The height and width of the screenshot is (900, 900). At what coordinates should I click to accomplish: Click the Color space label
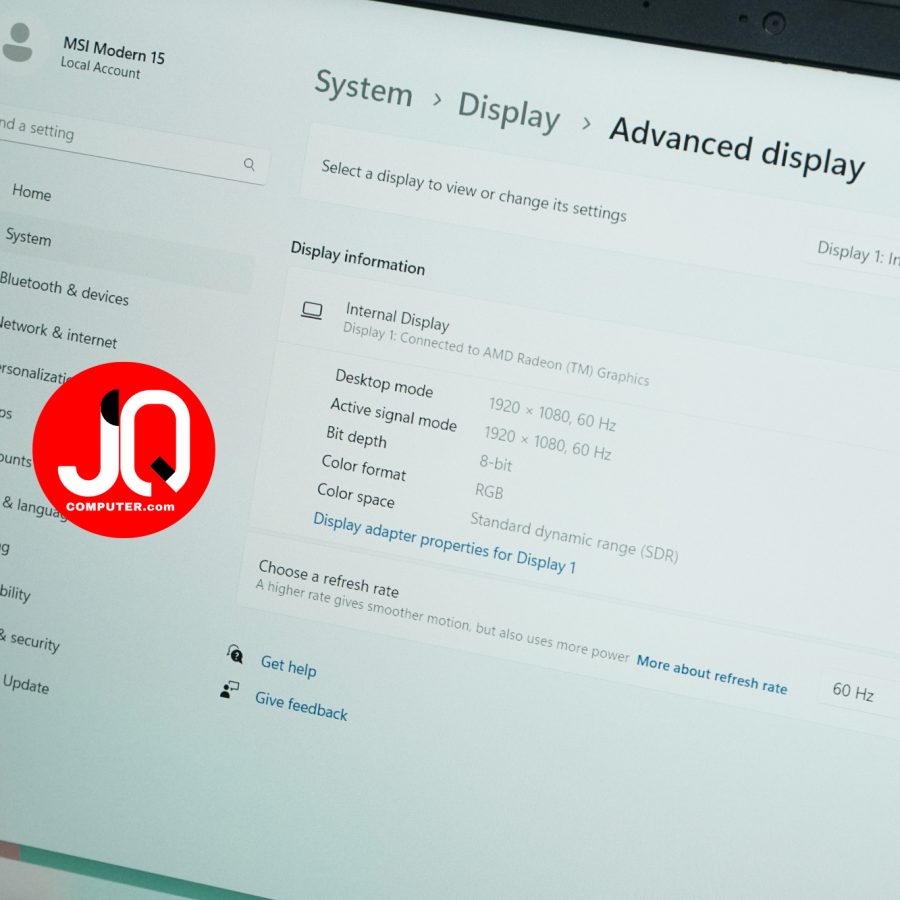[x=356, y=495]
